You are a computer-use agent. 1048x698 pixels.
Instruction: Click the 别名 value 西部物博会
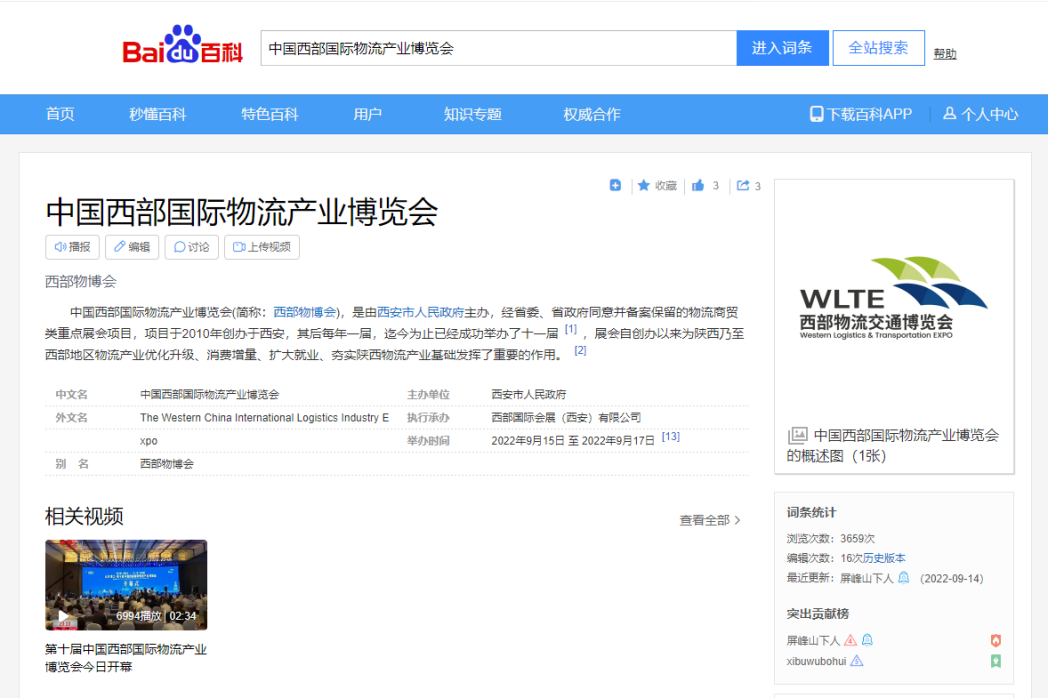pos(167,464)
